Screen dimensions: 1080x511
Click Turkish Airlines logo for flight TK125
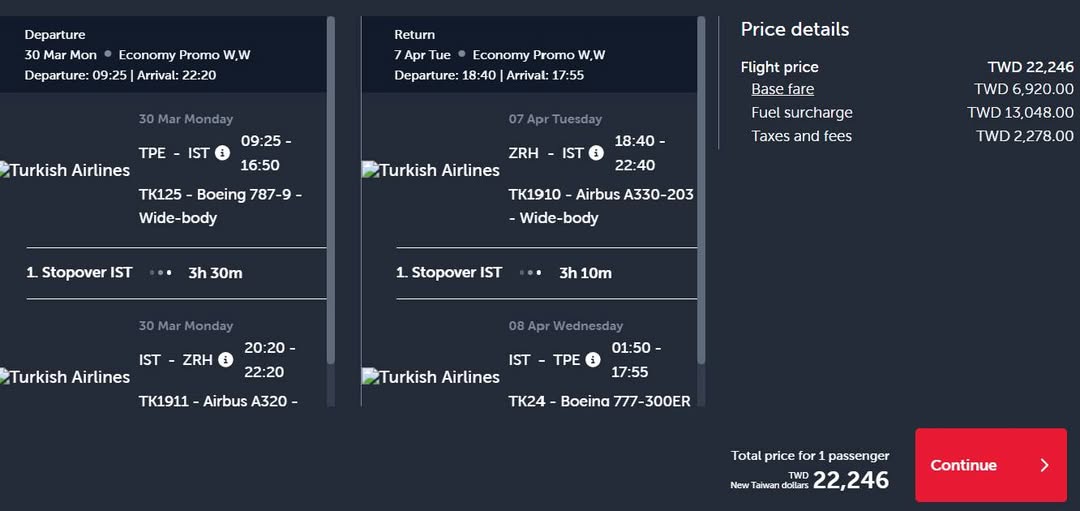[66, 170]
